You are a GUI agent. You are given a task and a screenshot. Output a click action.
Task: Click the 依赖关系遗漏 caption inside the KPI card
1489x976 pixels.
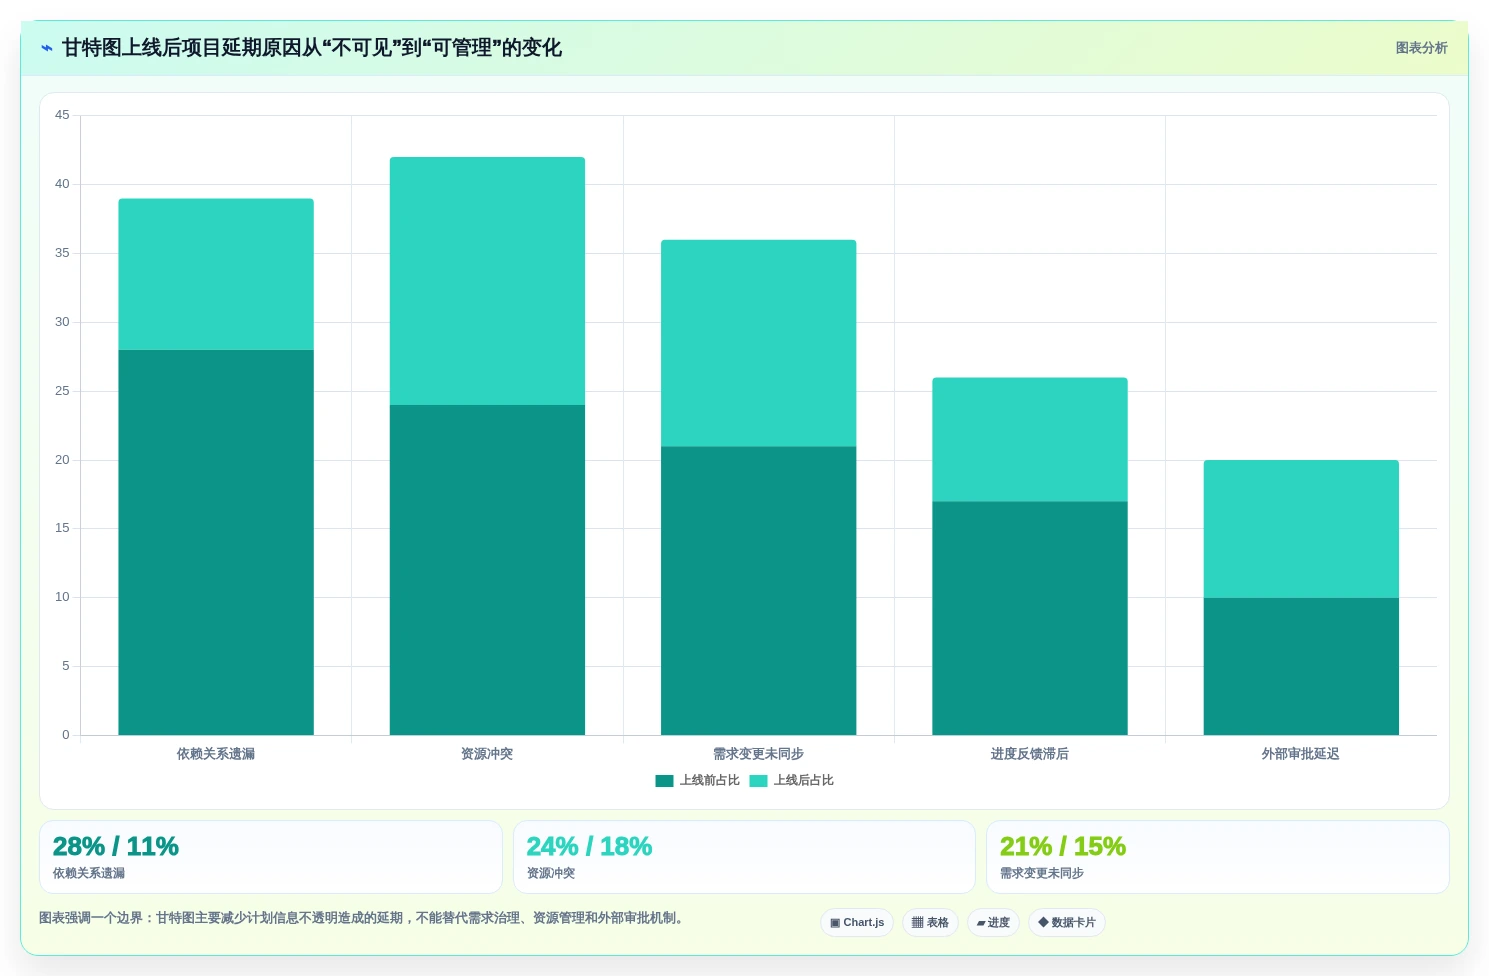click(89, 873)
